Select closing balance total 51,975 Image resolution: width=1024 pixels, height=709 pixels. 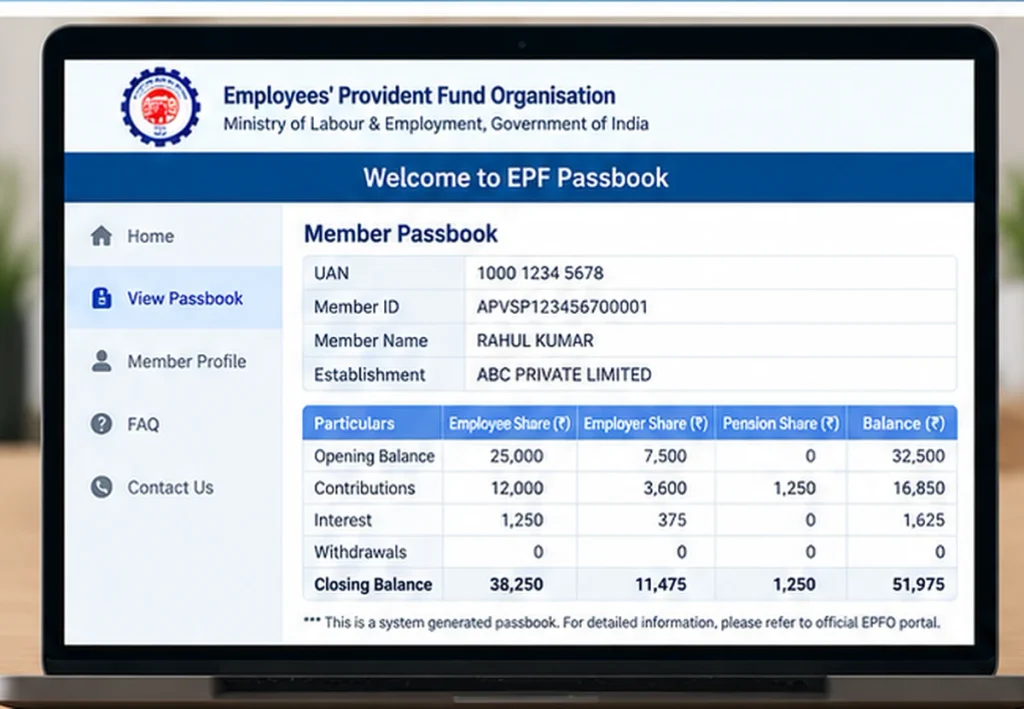pyautogui.click(x=918, y=584)
